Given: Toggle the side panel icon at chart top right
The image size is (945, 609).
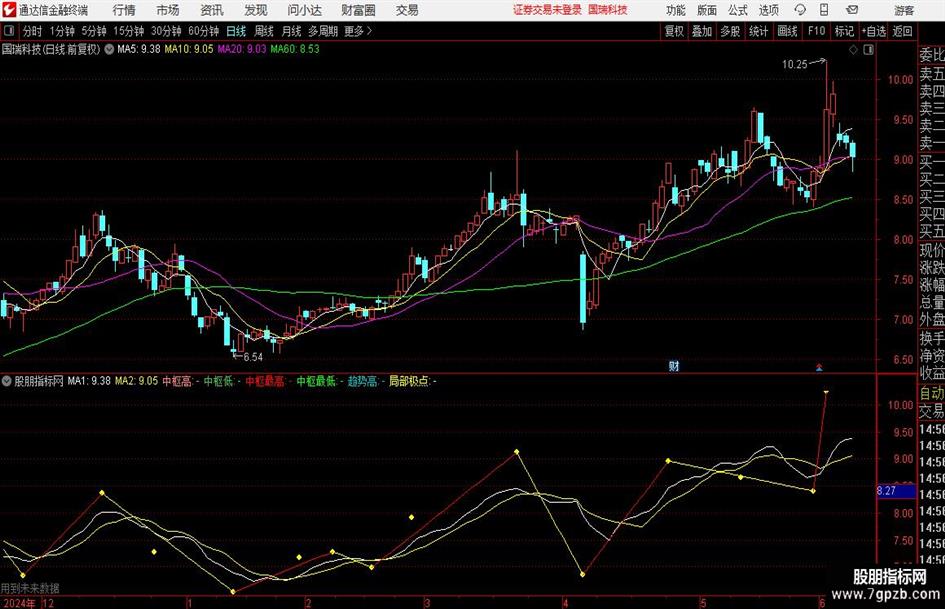Looking at the screenshot, I should pos(868,50).
